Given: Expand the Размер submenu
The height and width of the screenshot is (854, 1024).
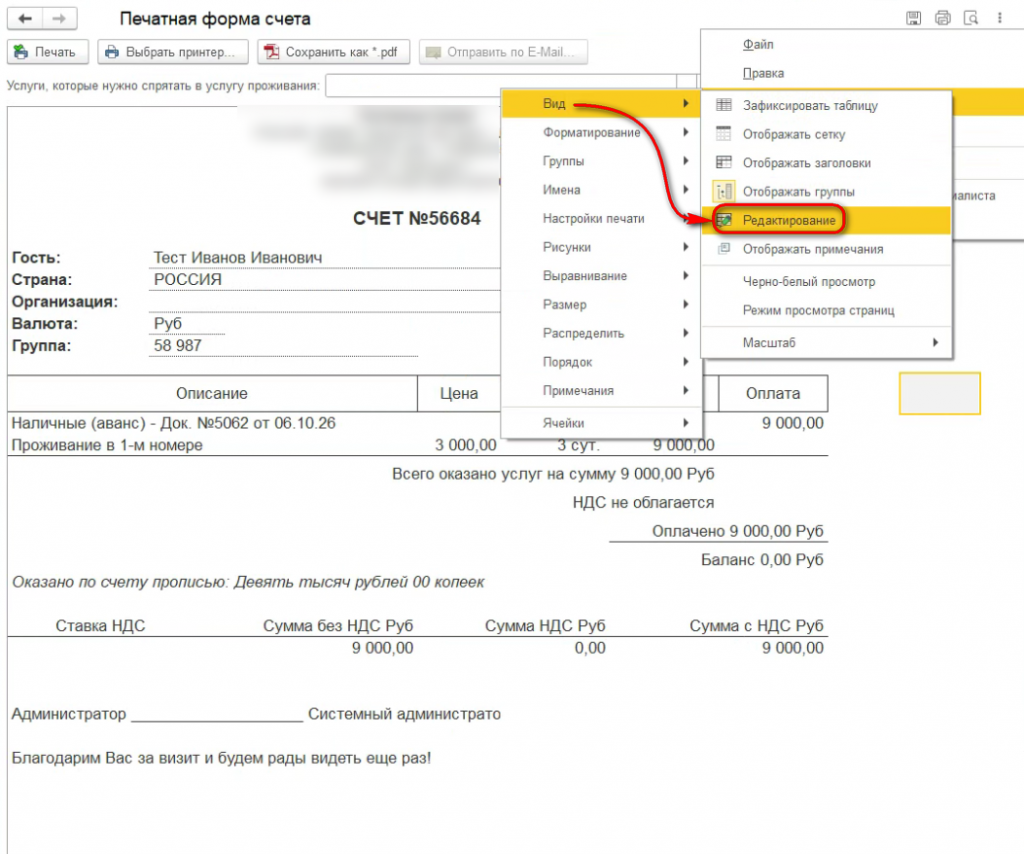Looking at the screenshot, I should click(601, 305).
